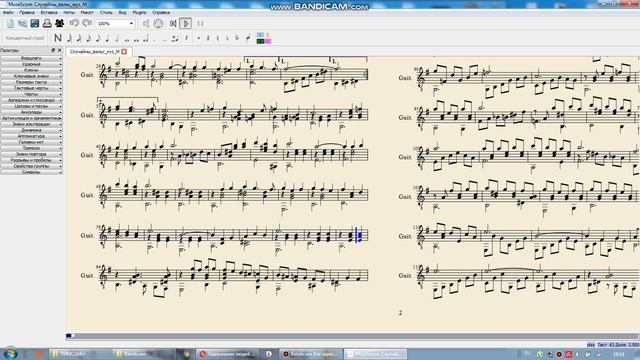Select the 32nd note duration
The image size is (640, 360).
pyautogui.click(x=79, y=38)
